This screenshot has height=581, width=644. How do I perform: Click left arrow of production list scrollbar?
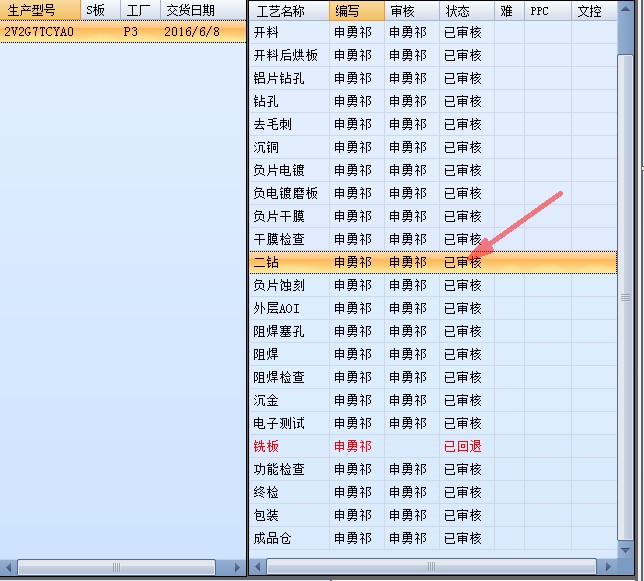click(8, 567)
